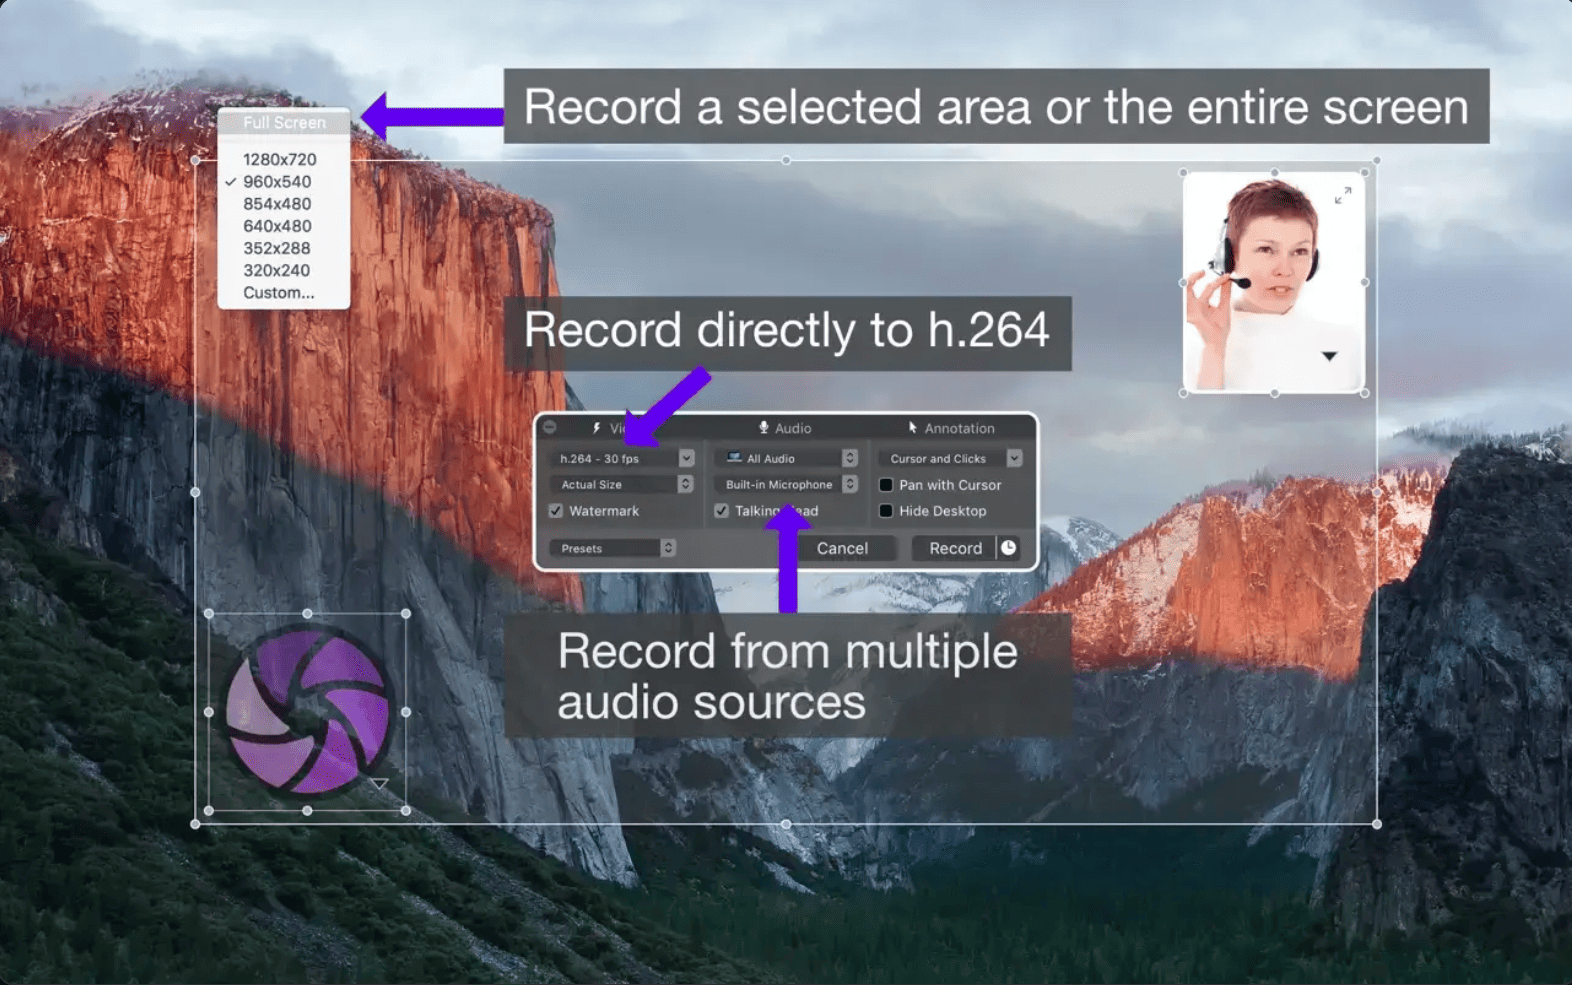Image resolution: width=1572 pixels, height=985 pixels.
Task: Change the Built-in Microphone input selector
Action: (786, 484)
